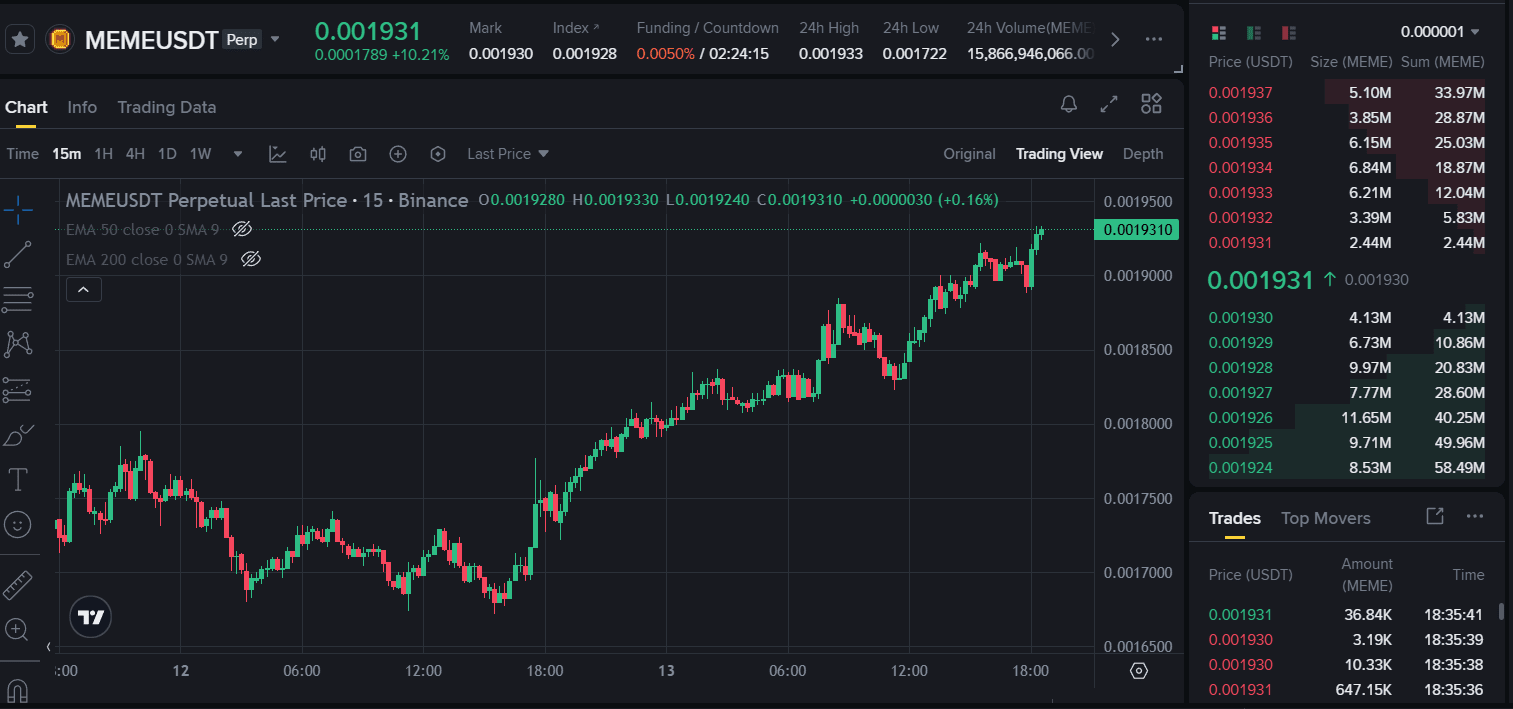Select the zoom in magnifier tool
The width and height of the screenshot is (1513, 709).
tap(17, 630)
